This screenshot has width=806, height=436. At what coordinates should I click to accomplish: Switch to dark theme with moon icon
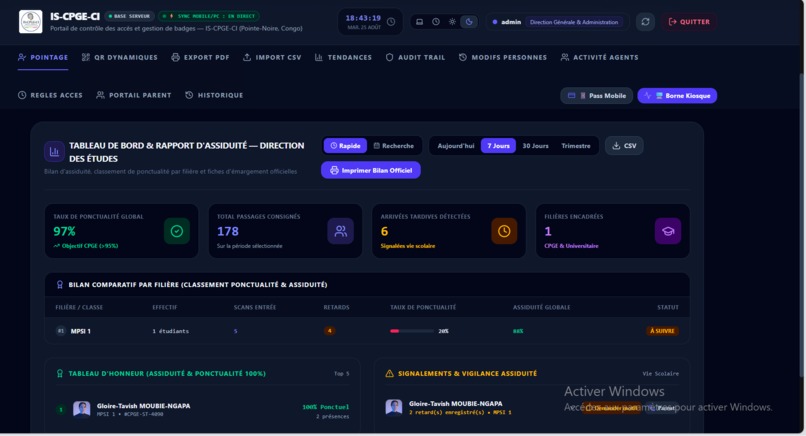[x=469, y=22]
